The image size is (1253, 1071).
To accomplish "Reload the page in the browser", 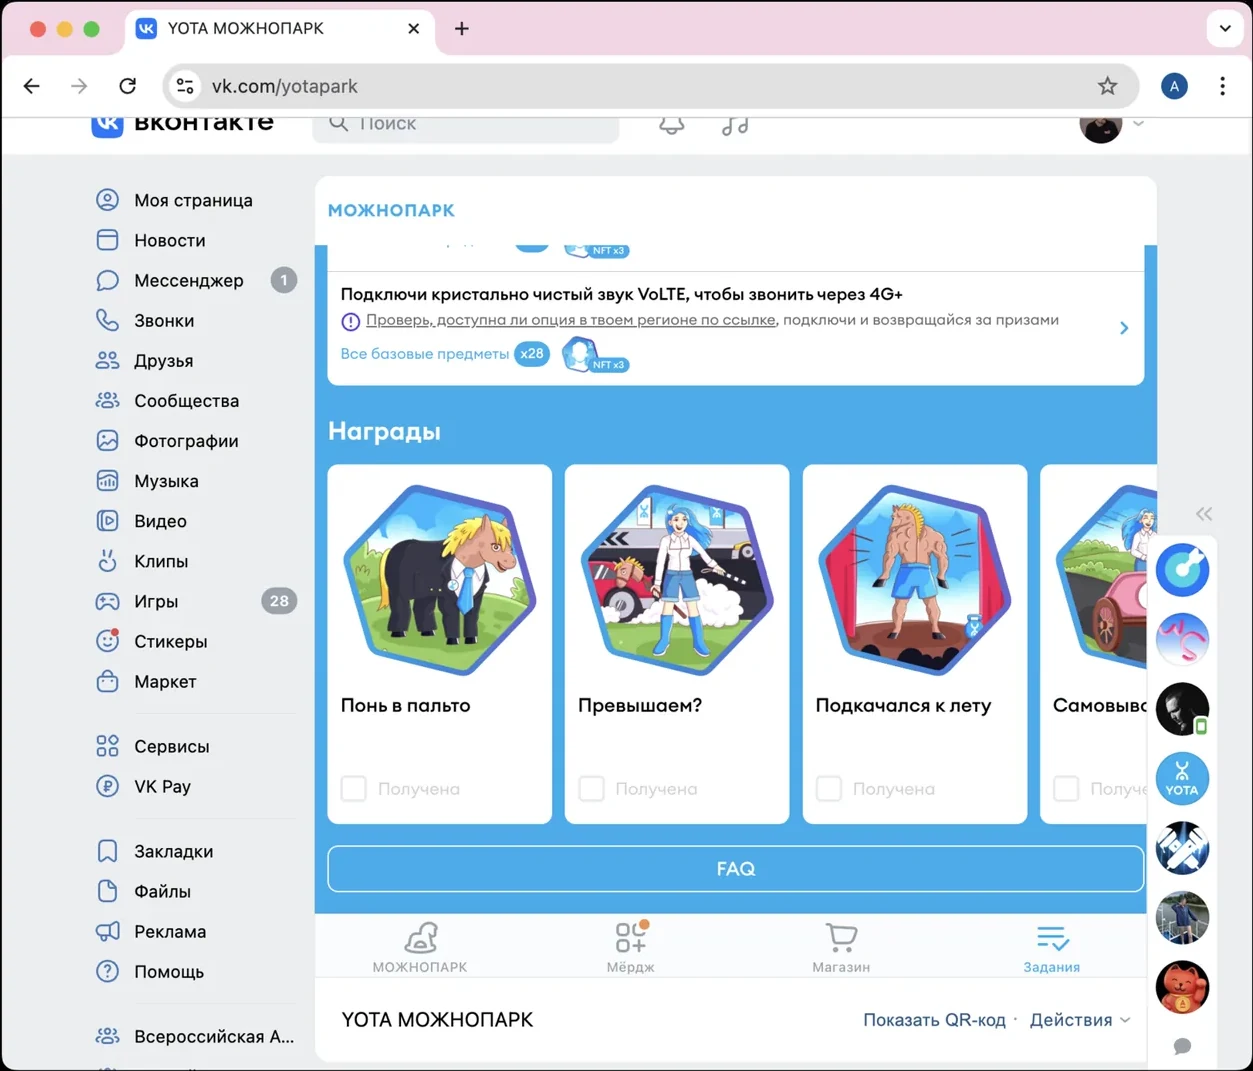I will 127,86.
